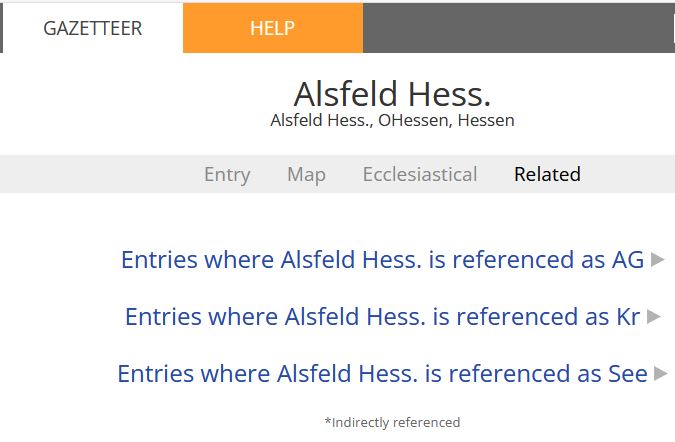Click empty light gray strip left of Entry

(x=100, y=174)
